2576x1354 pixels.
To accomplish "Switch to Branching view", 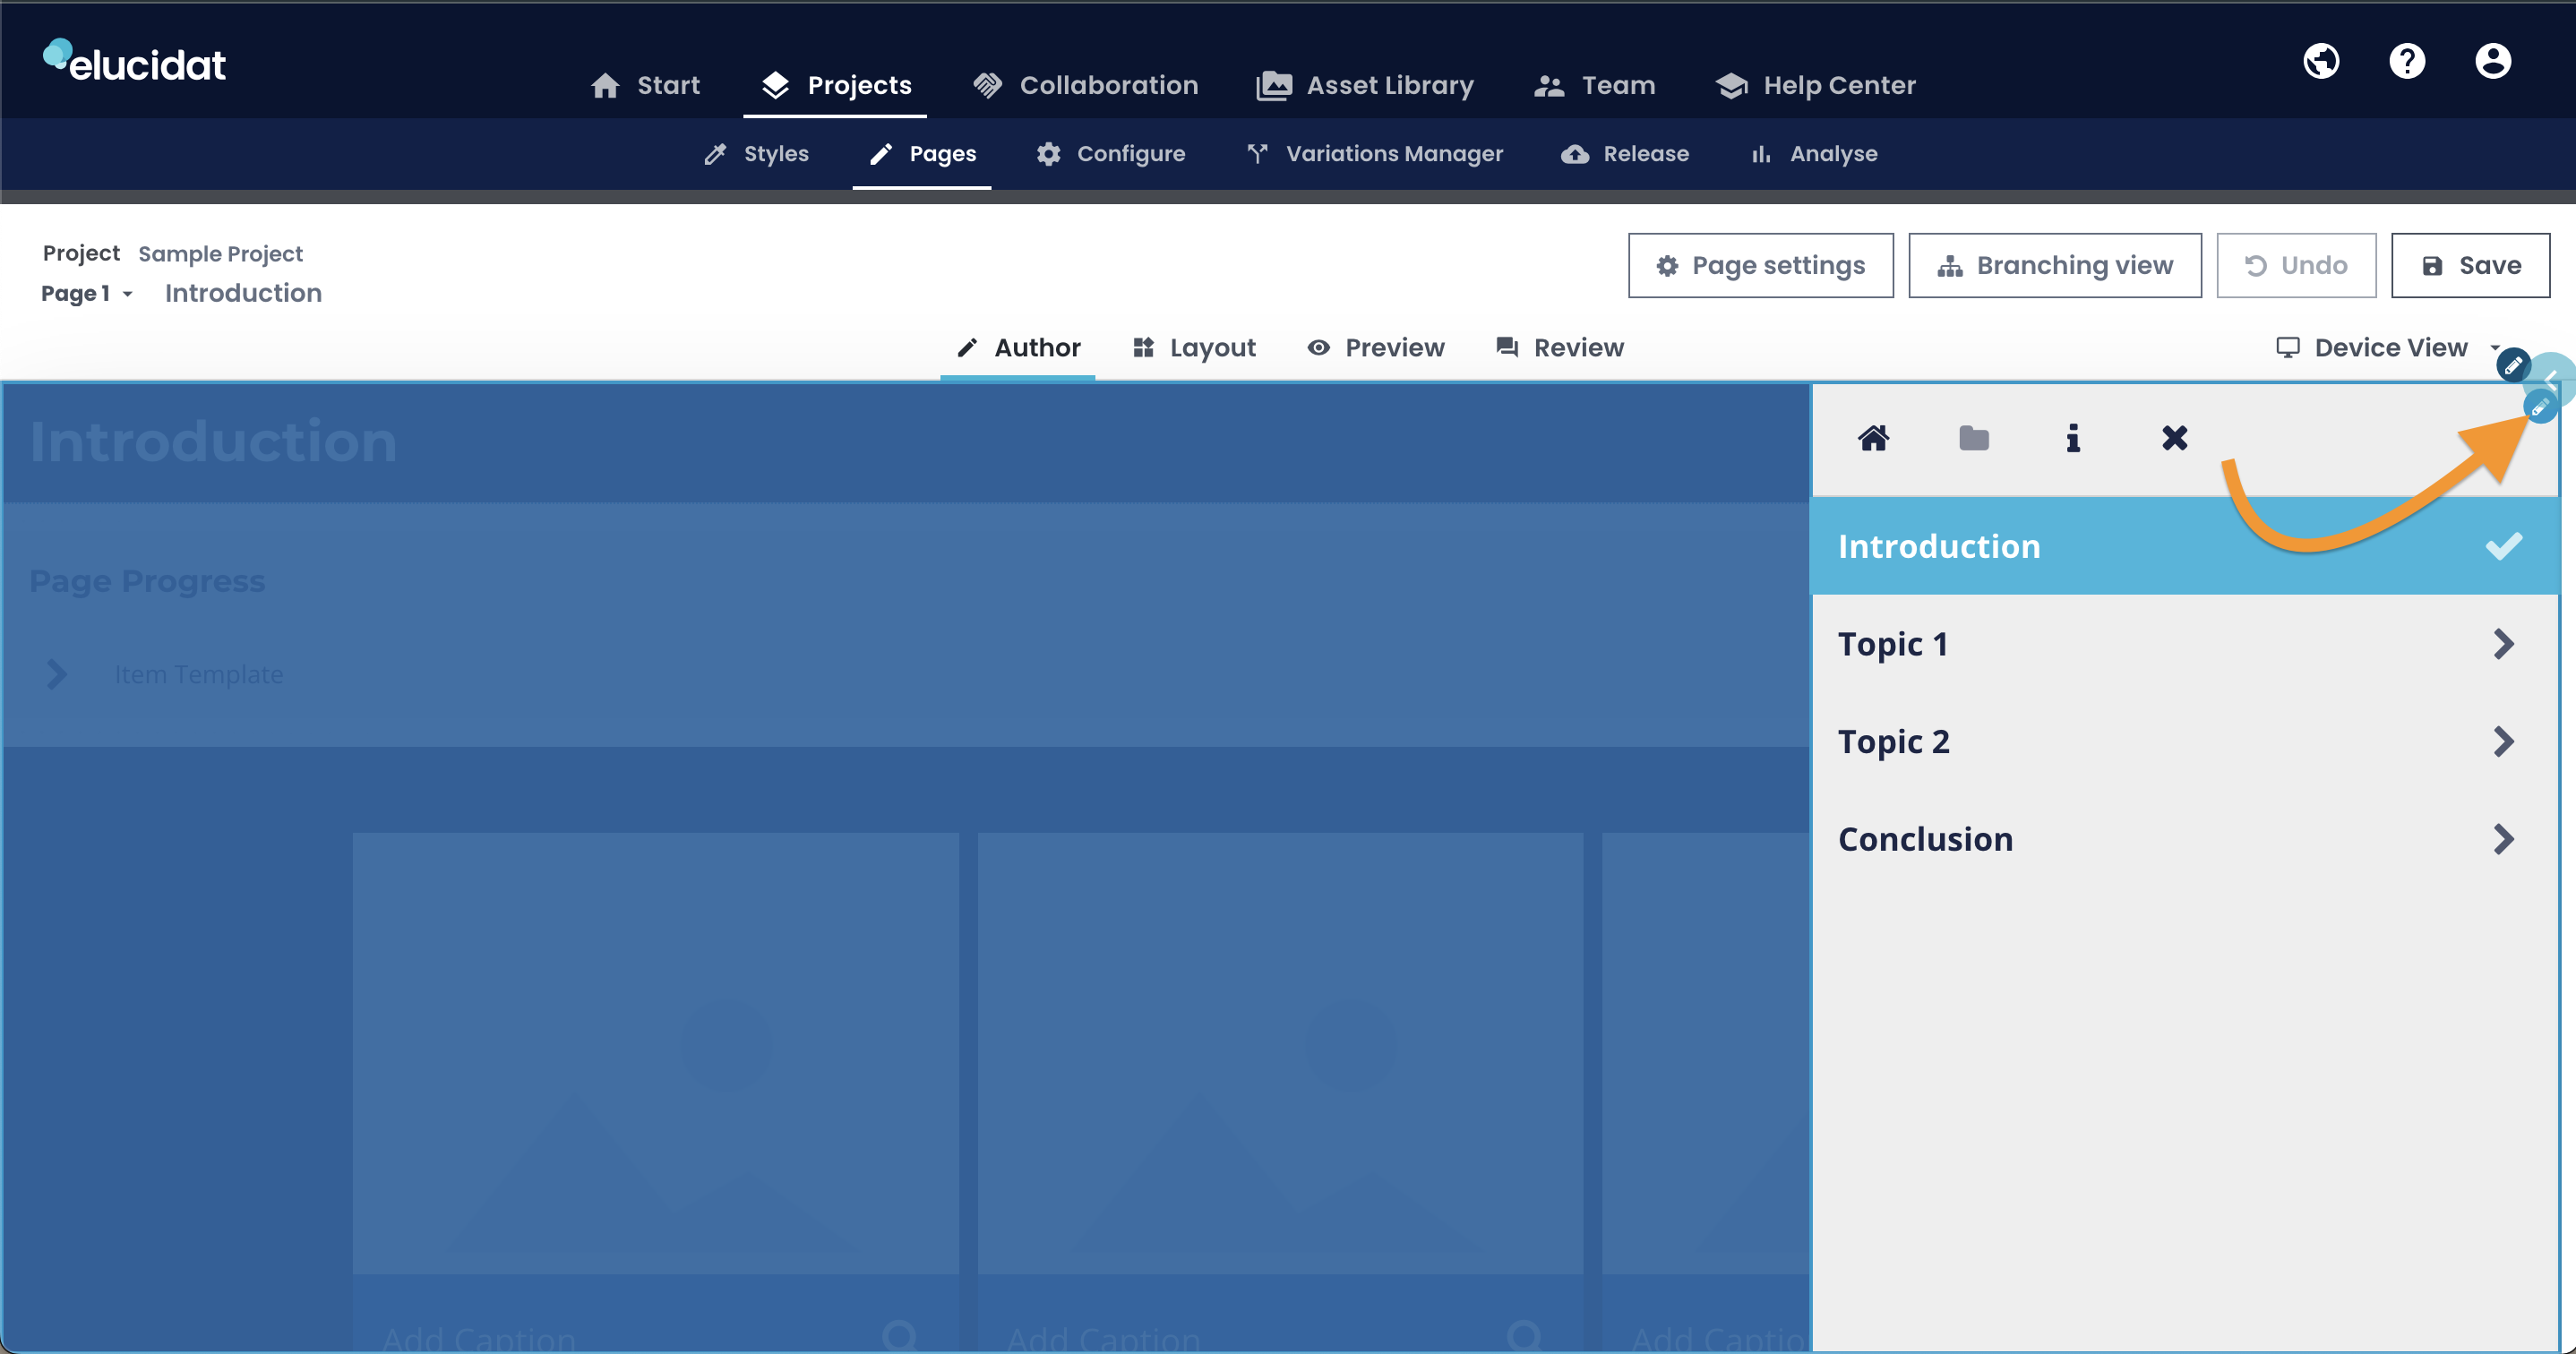I will [x=2054, y=265].
